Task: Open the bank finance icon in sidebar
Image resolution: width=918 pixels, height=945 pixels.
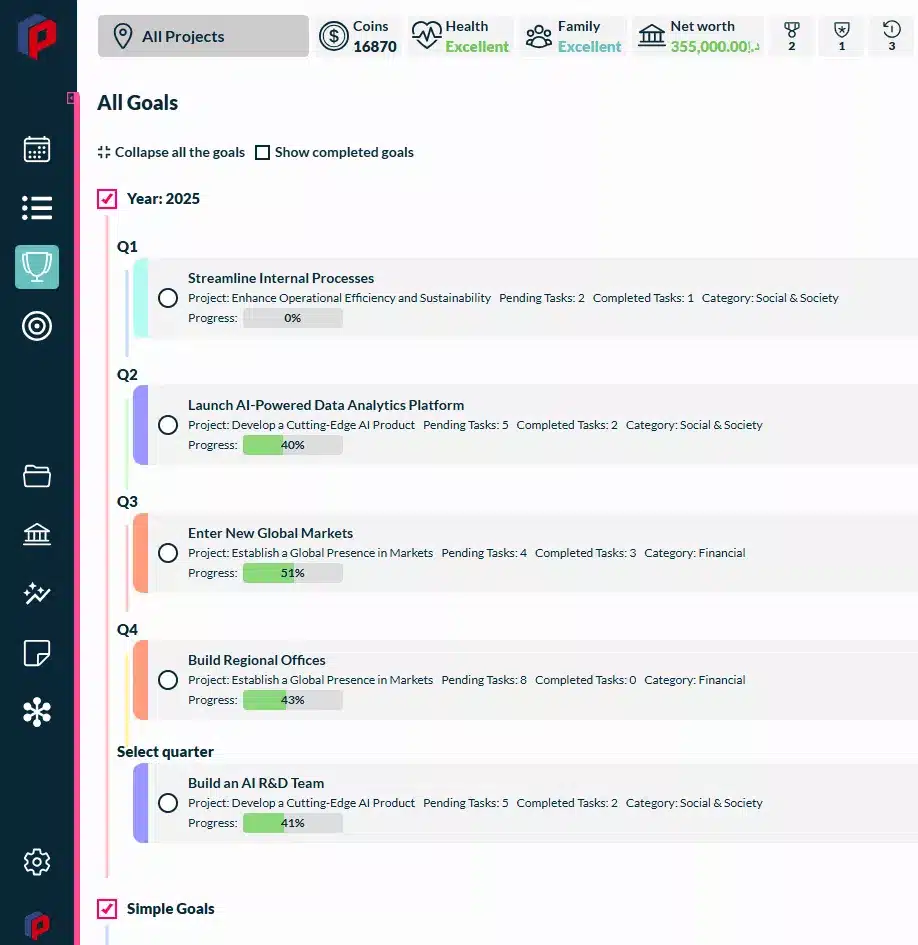Action: point(37,534)
